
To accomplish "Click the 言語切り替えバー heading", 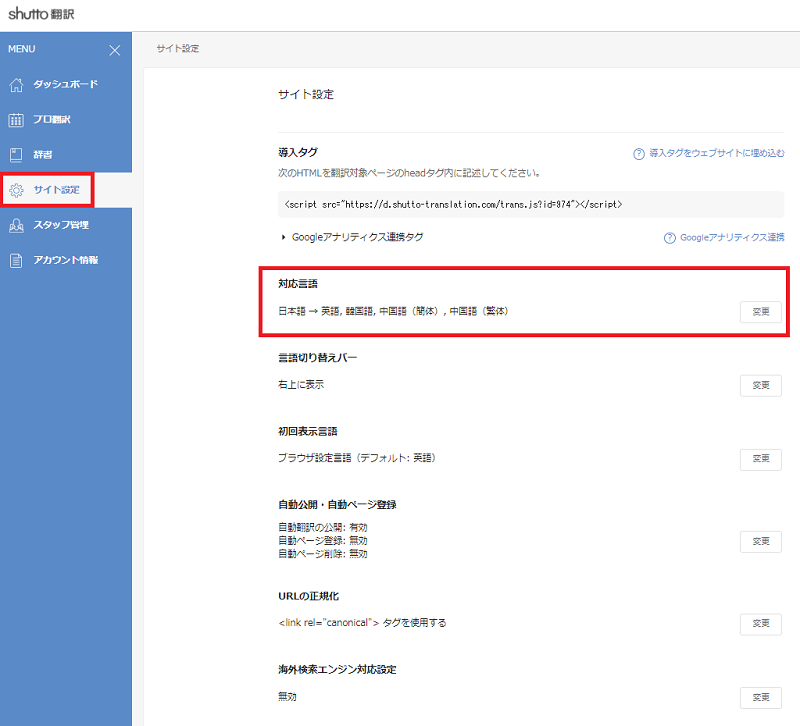I will point(317,358).
